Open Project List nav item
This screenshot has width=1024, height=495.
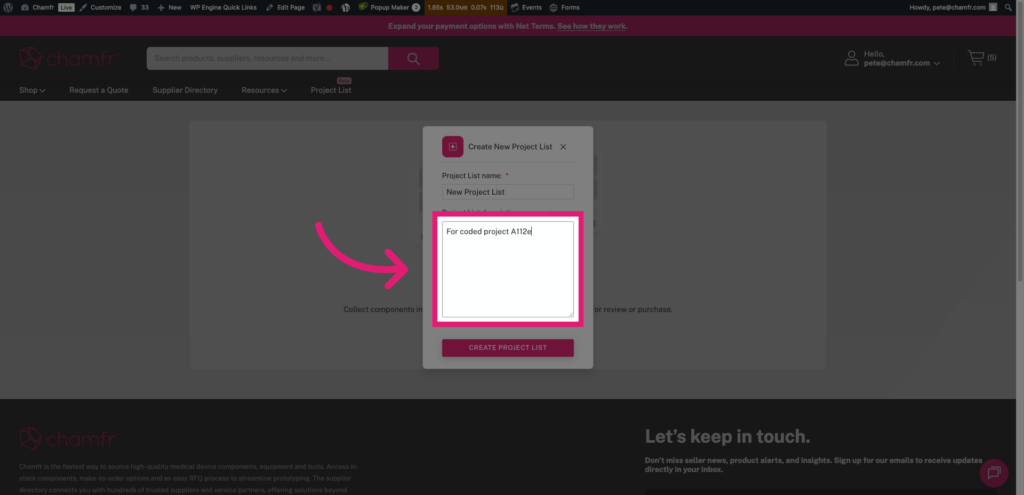coord(331,90)
